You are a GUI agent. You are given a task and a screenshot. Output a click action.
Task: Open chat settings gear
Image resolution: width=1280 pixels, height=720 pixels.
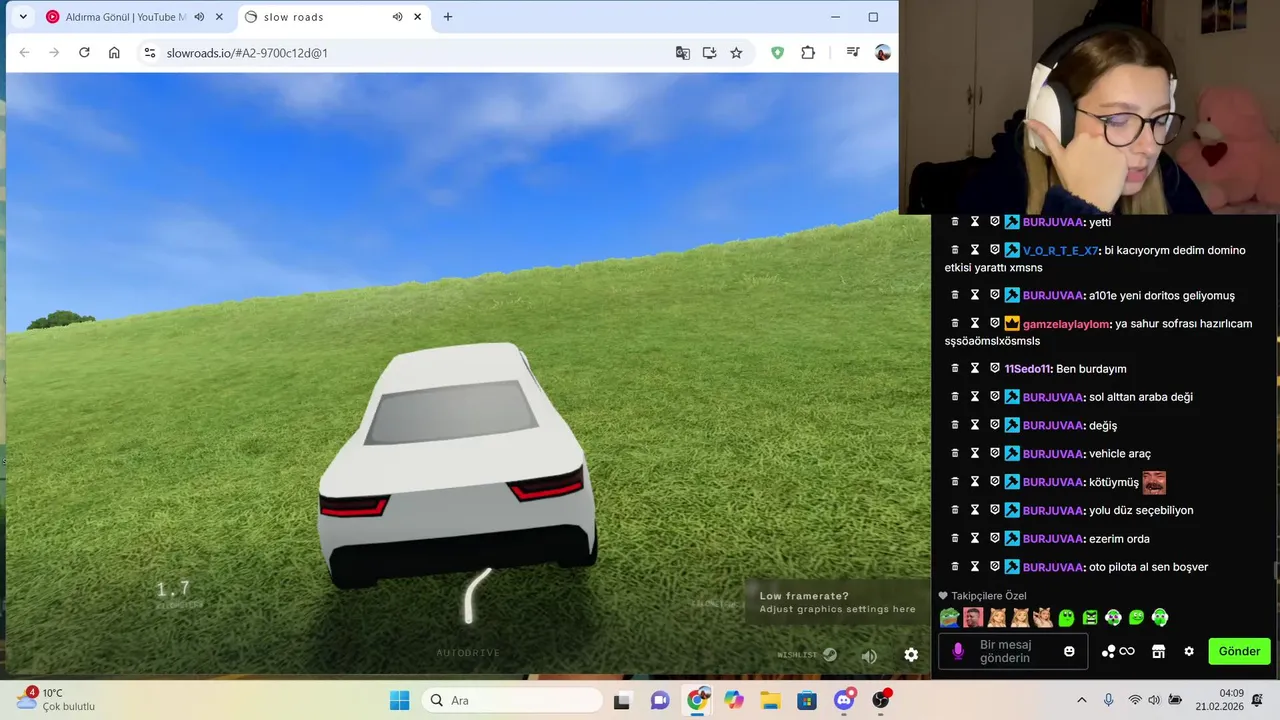click(x=1189, y=651)
